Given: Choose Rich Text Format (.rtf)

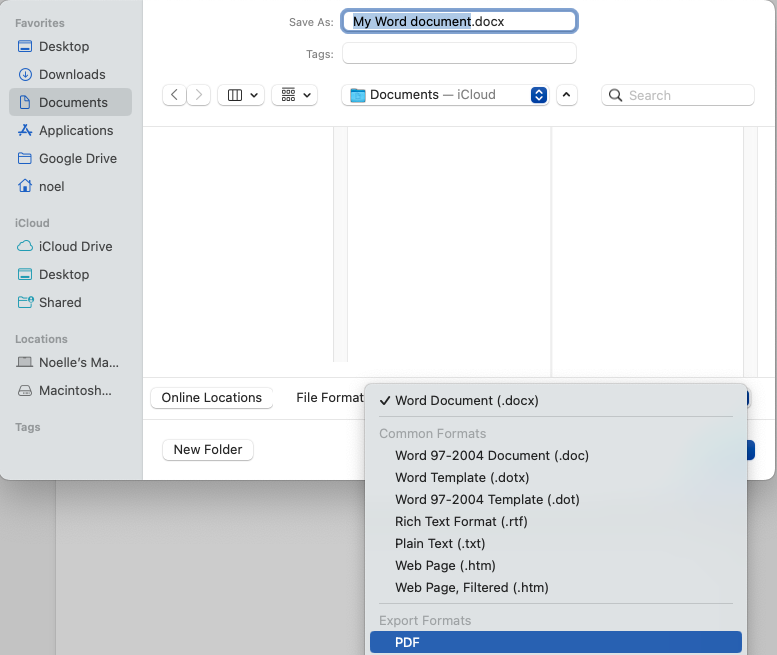Looking at the screenshot, I should pyautogui.click(x=556, y=521).
